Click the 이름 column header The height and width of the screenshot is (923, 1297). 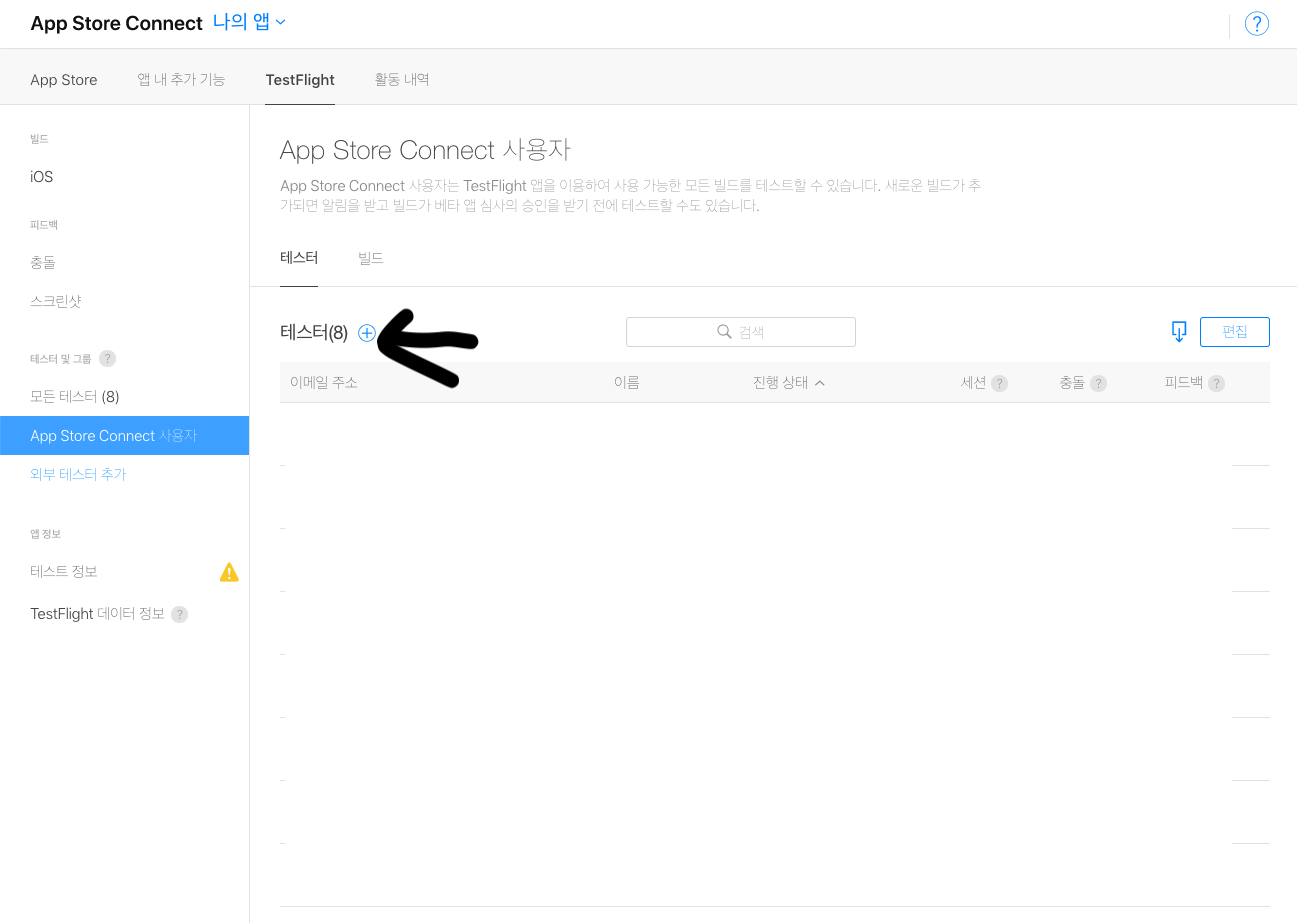point(627,383)
